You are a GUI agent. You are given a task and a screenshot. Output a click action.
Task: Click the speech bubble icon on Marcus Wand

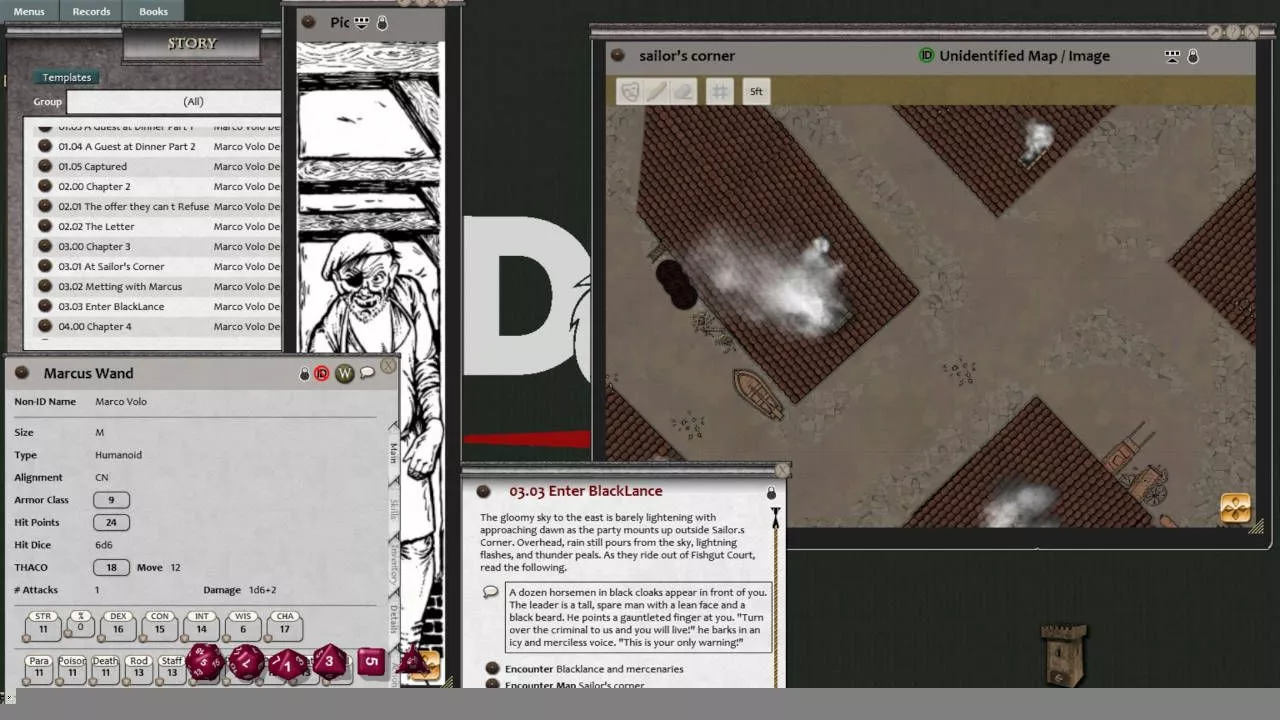pos(367,373)
